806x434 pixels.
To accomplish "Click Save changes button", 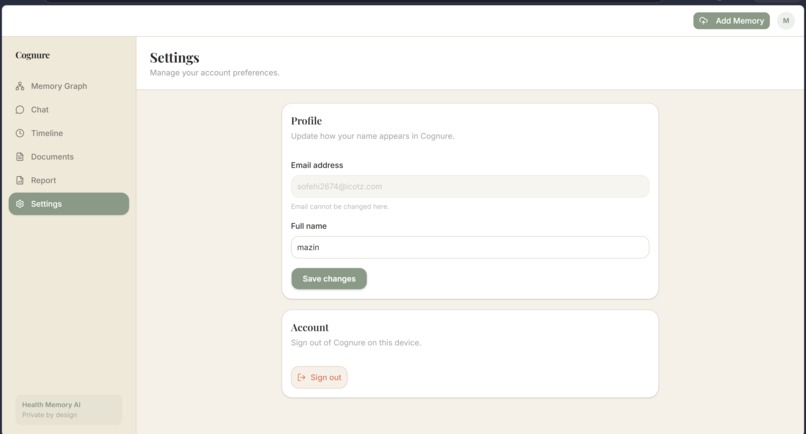I will point(329,279).
